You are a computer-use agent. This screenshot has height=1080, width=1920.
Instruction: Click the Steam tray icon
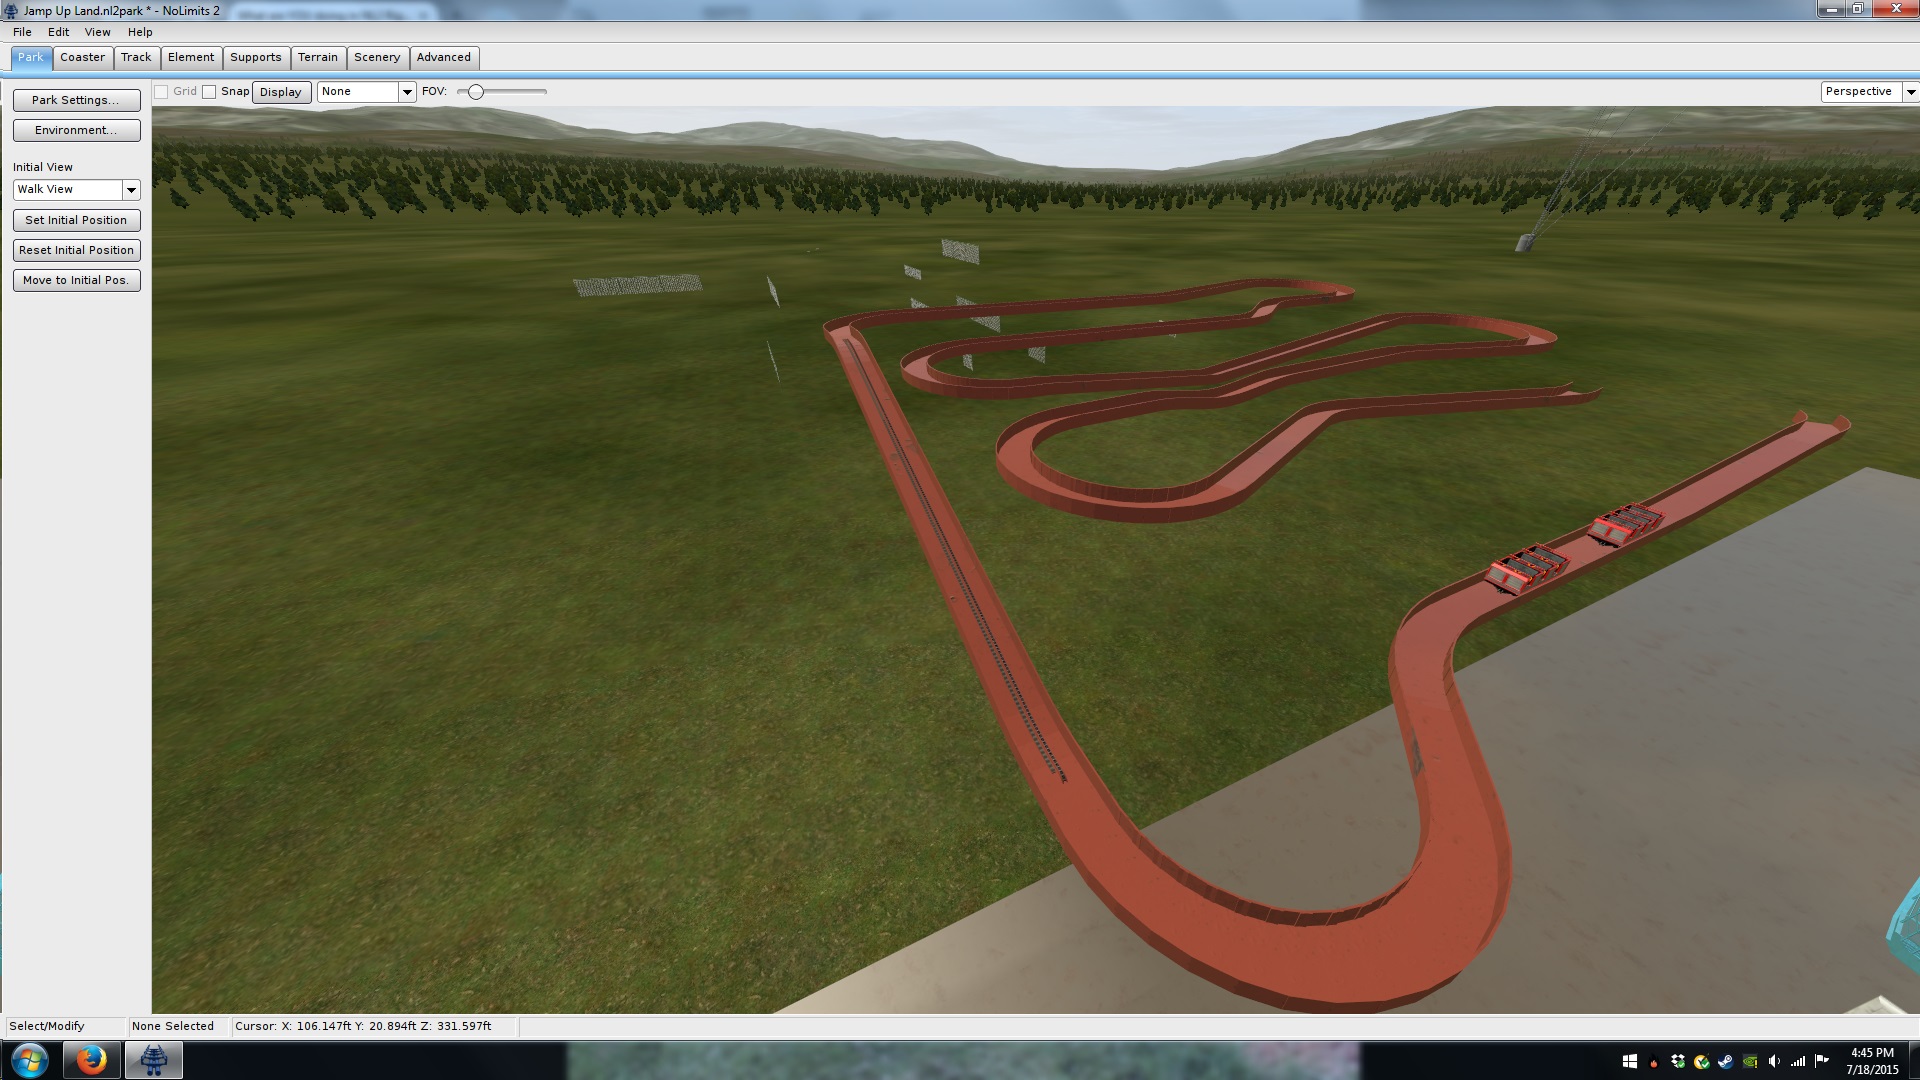pos(1725,1061)
